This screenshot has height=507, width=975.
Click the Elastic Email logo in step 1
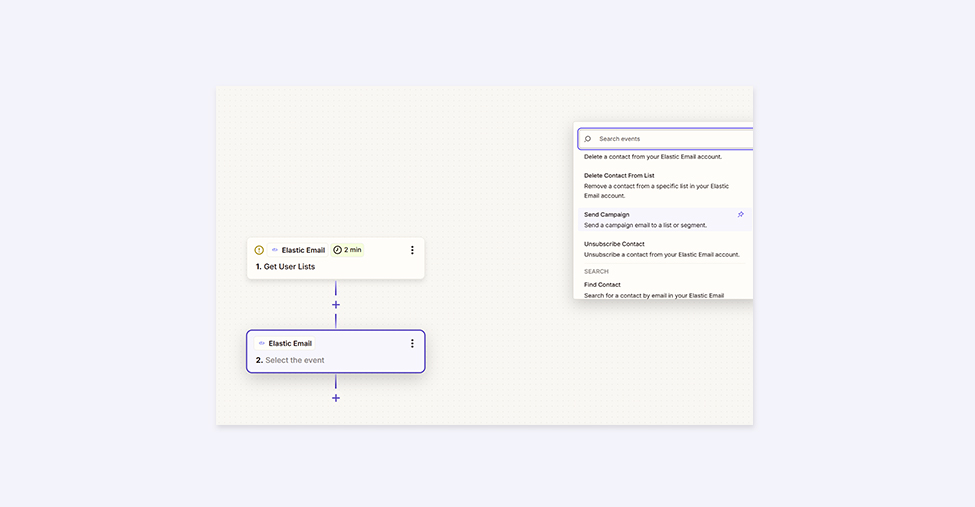[x=275, y=250]
